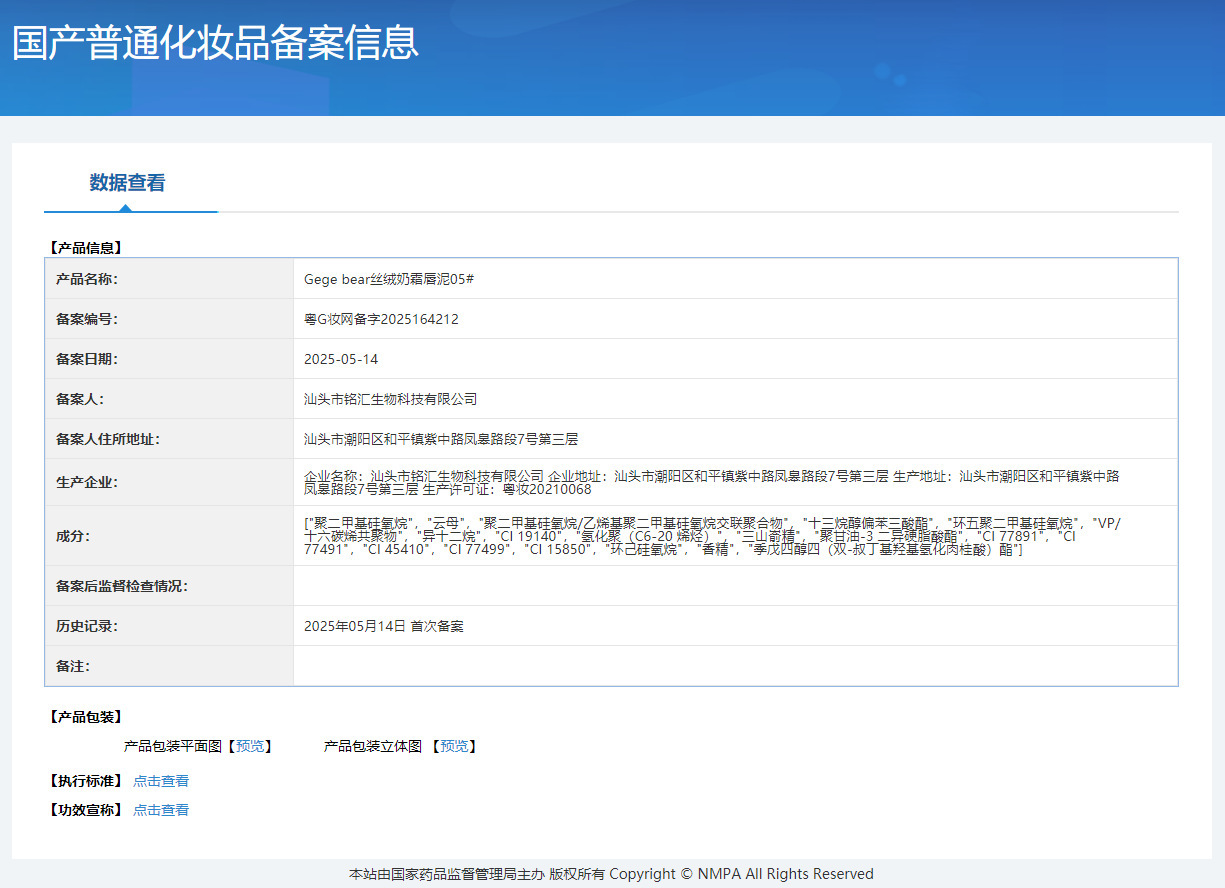Click the 产品名称 label cell
This screenshot has height=888, width=1225.
coord(169,279)
